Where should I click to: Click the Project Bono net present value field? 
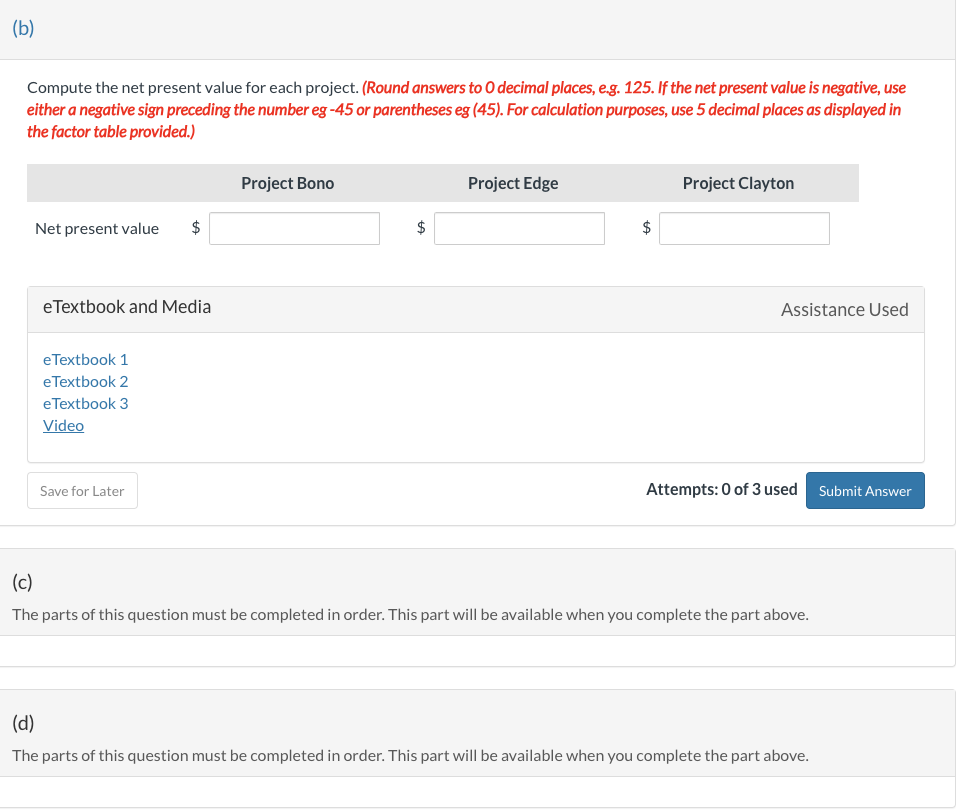tap(294, 228)
